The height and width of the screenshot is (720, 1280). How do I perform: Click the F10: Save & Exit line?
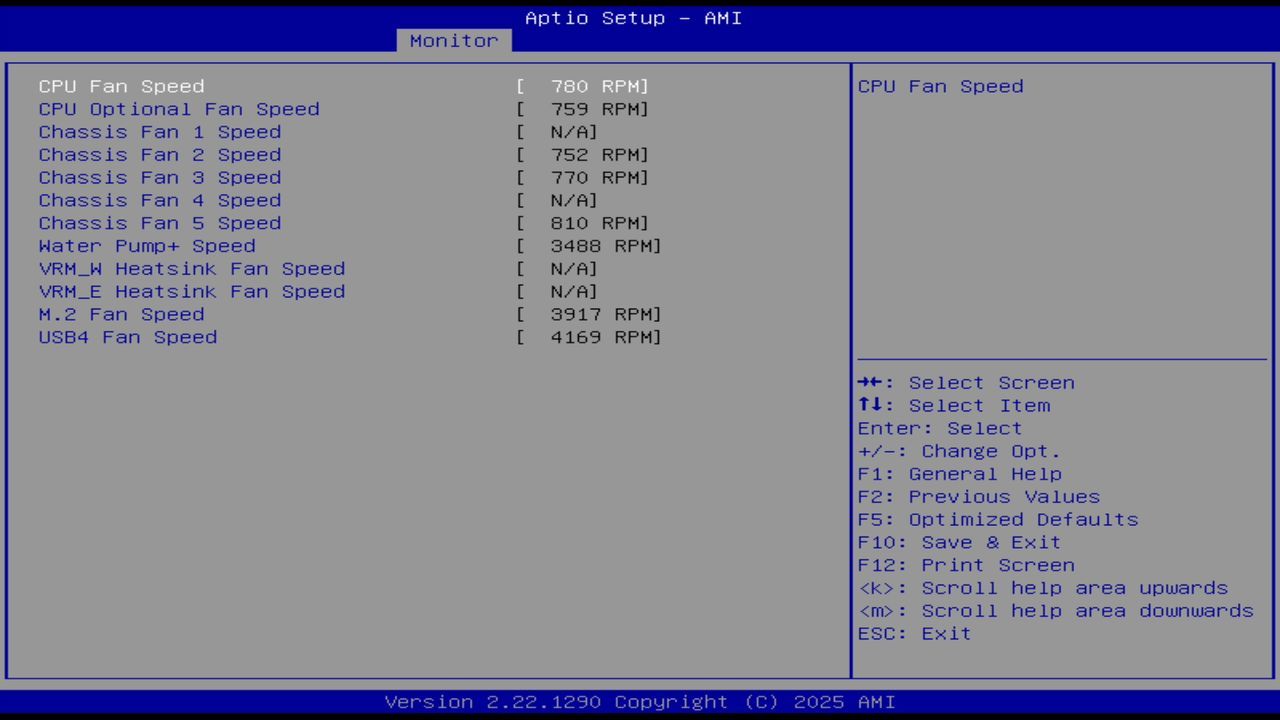(960, 543)
